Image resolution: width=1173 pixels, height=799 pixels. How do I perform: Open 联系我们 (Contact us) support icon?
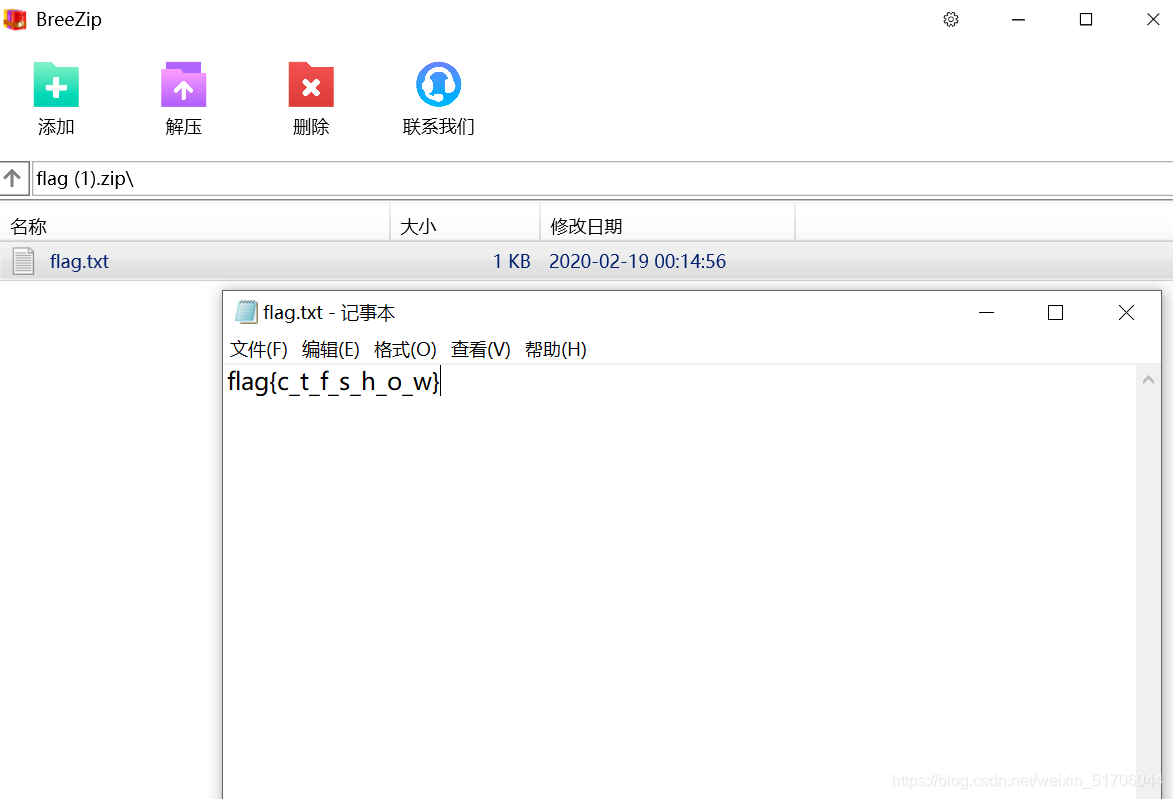438,85
